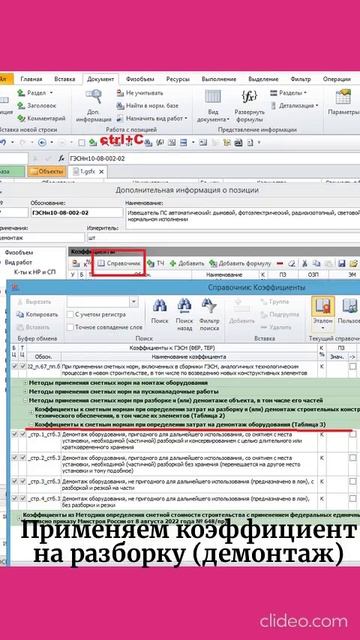Switch to the Главная ribbon tab
360x640 pixels.
pyautogui.click(x=31, y=79)
